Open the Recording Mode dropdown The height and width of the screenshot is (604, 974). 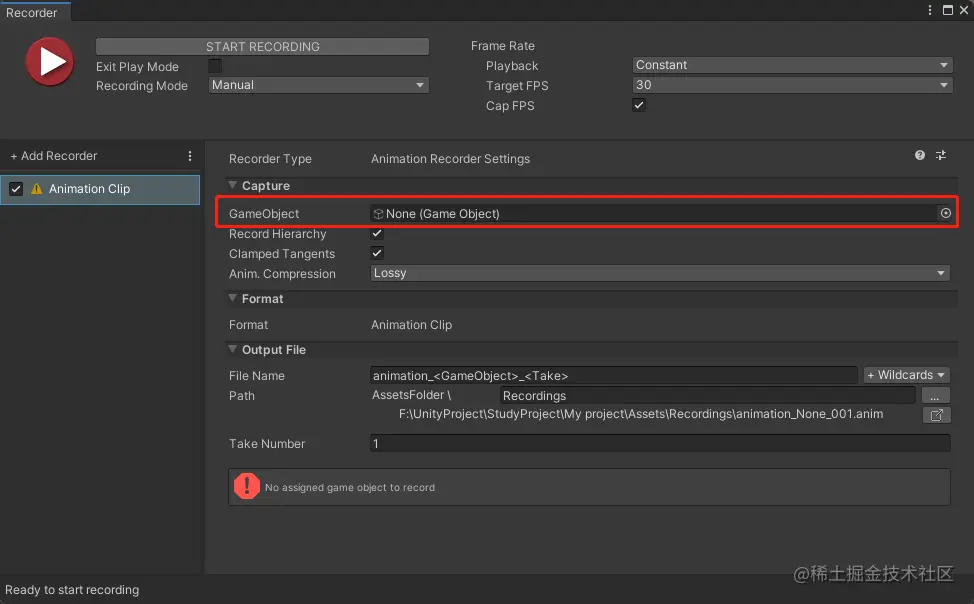(319, 85)
